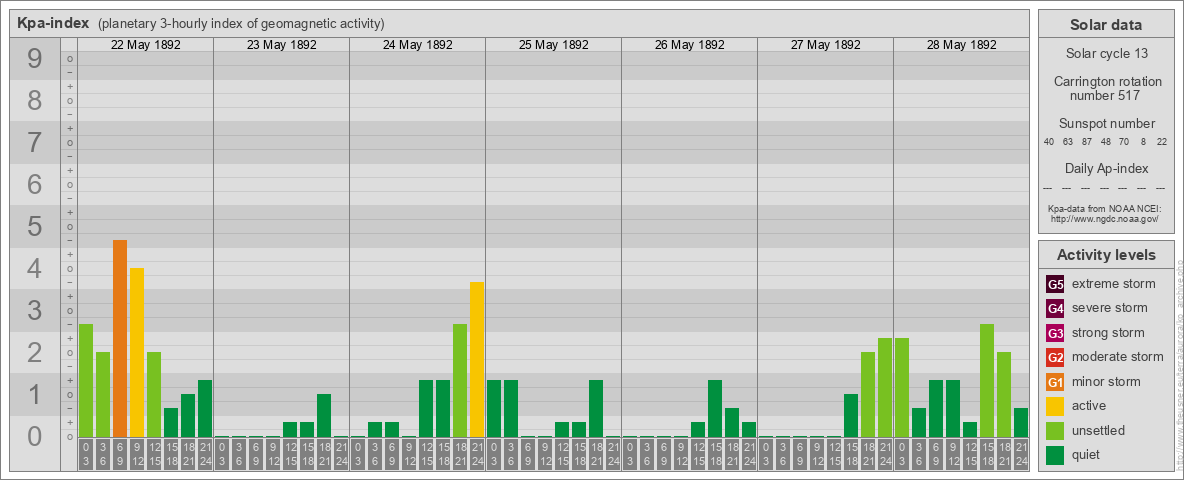The width and height of the screenshot is (1184, 480).
Task: Click the G2 moderate storm legend icon
Action: 1055,357
